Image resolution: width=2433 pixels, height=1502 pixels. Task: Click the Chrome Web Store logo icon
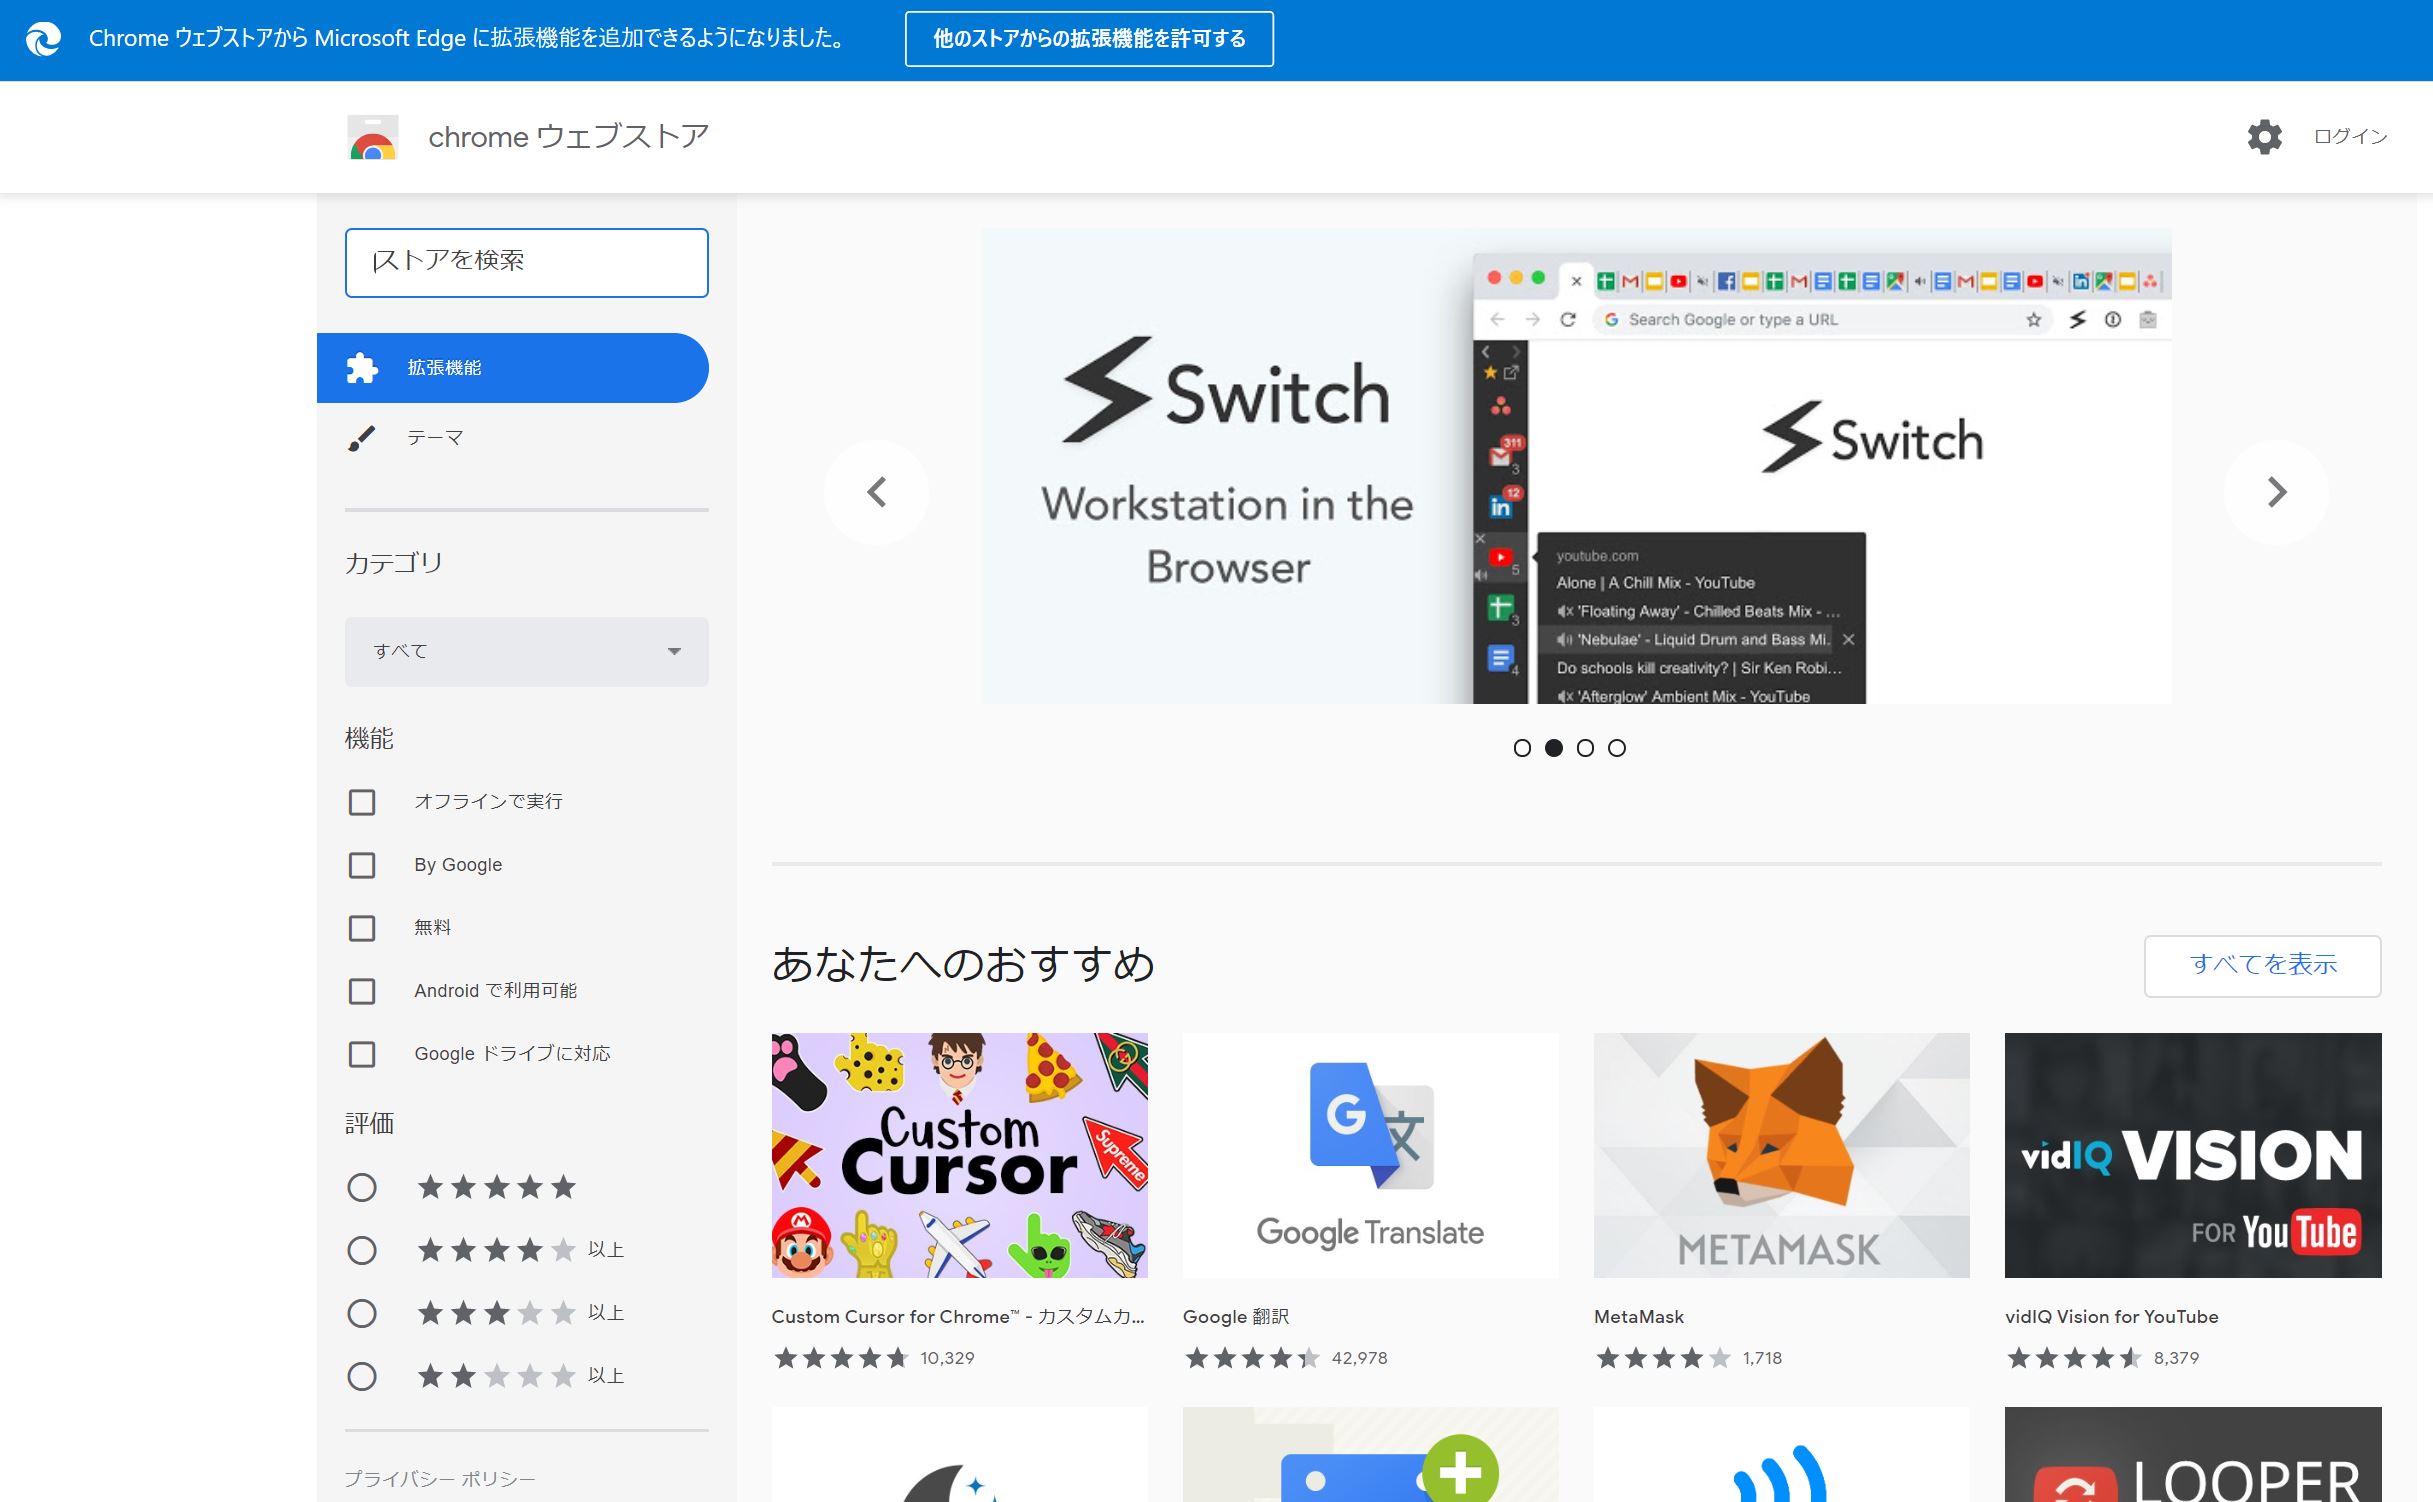coord(373,137)
